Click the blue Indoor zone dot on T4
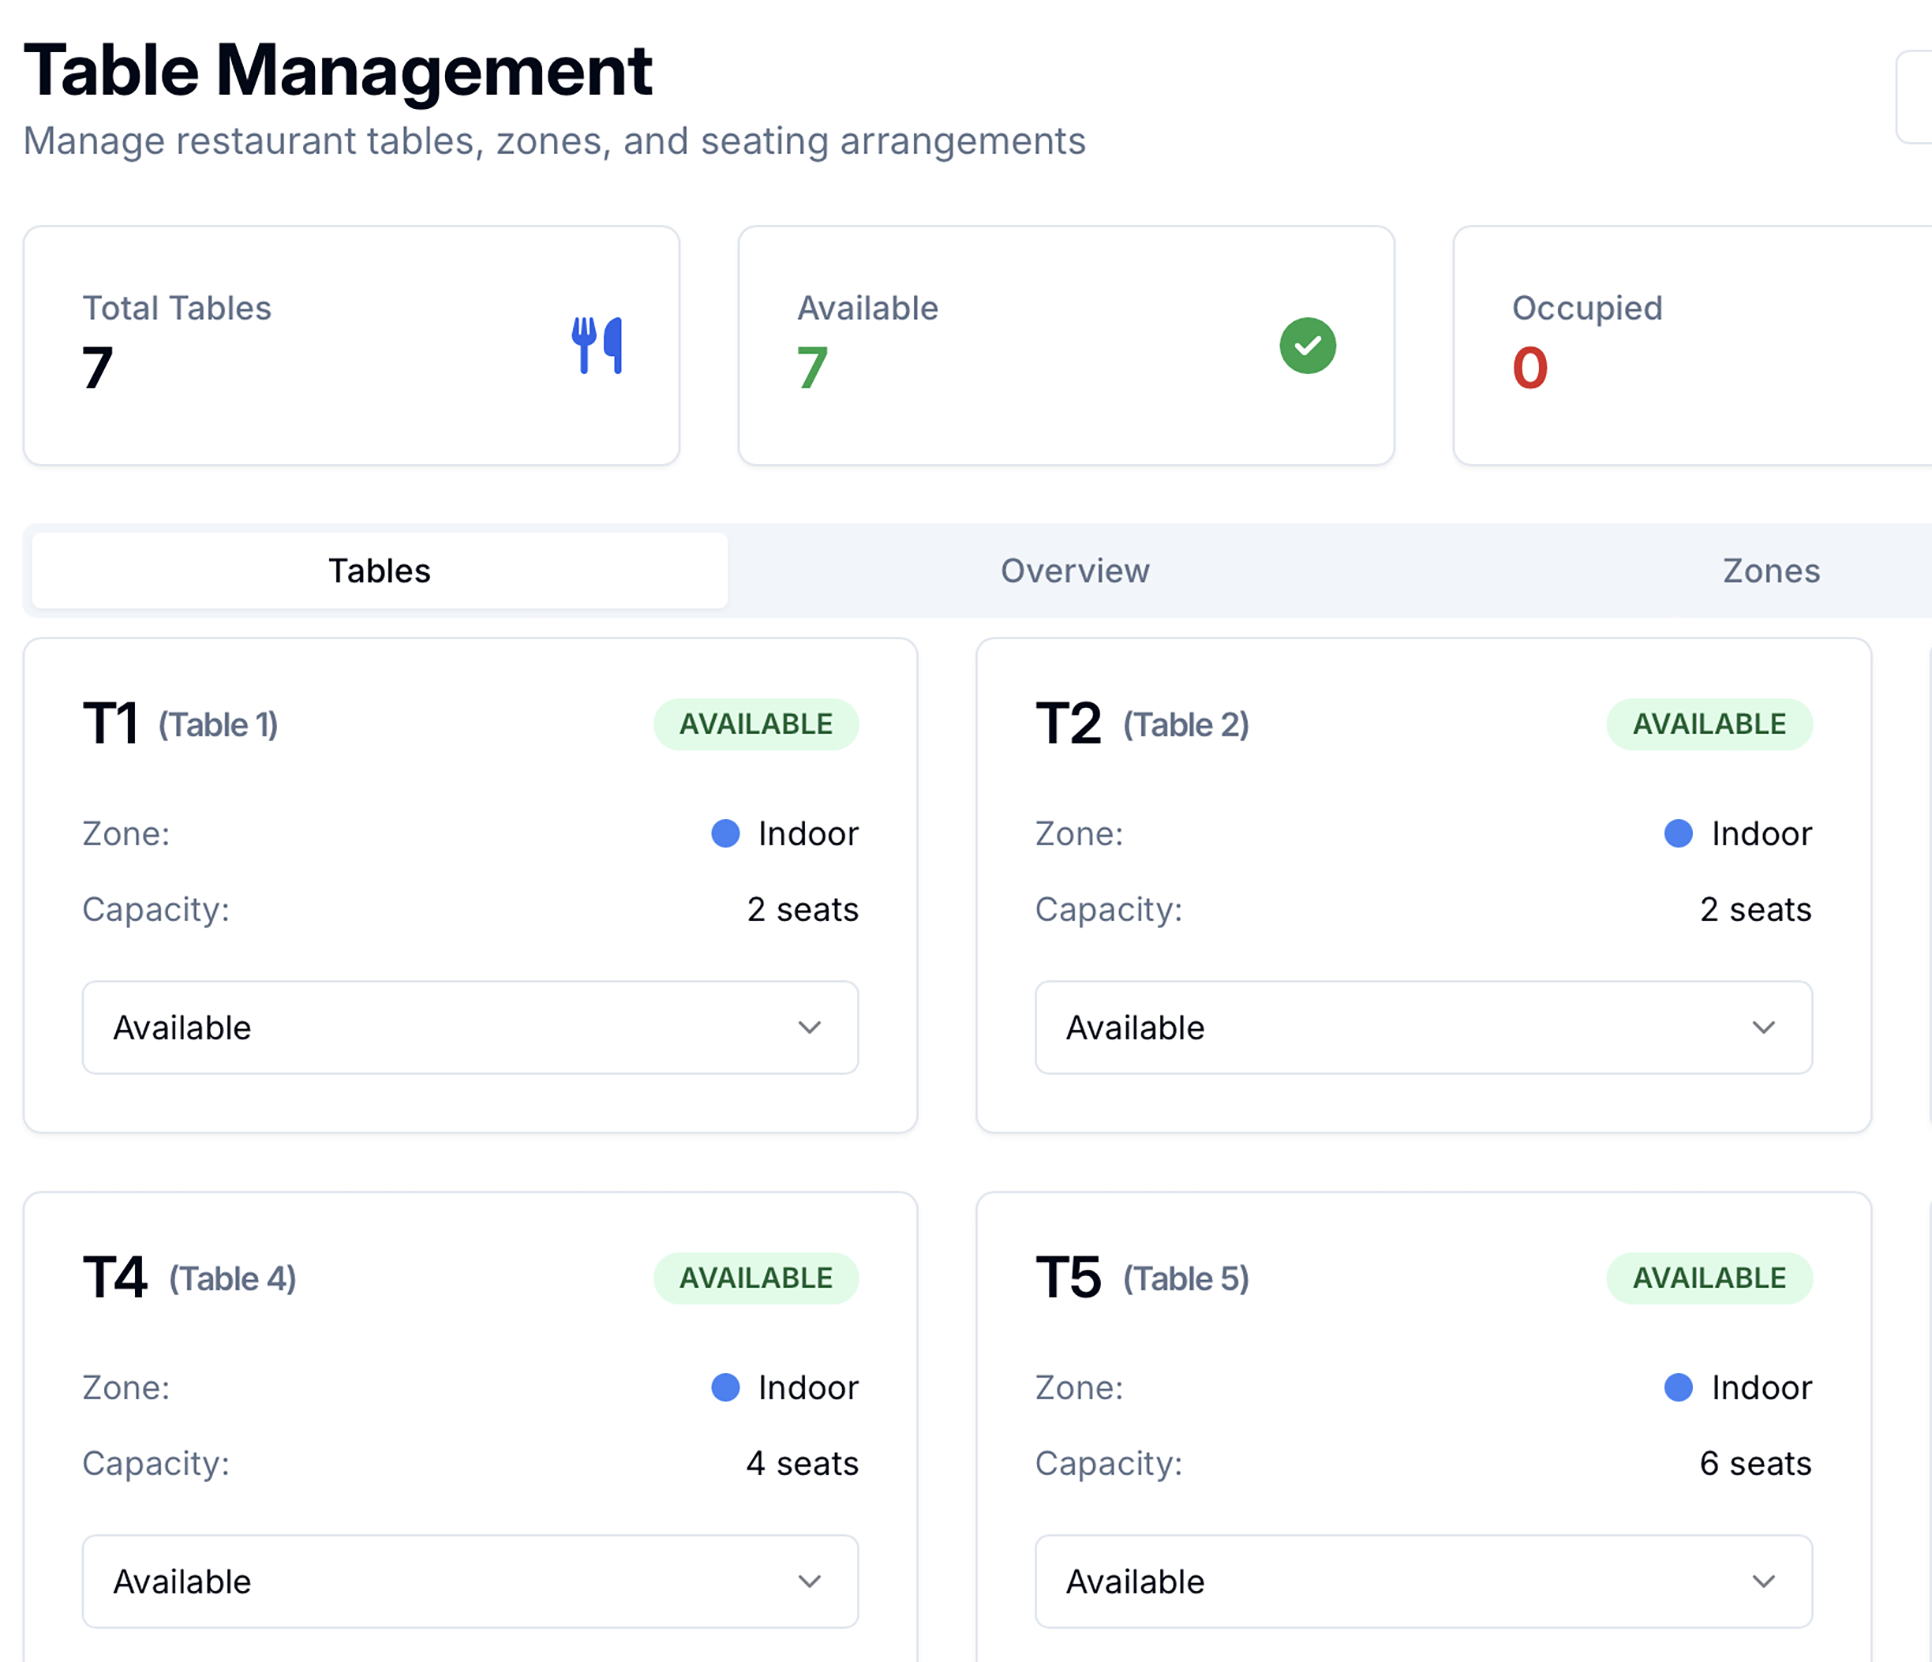The image size is (1932, 1662). 725,1387
